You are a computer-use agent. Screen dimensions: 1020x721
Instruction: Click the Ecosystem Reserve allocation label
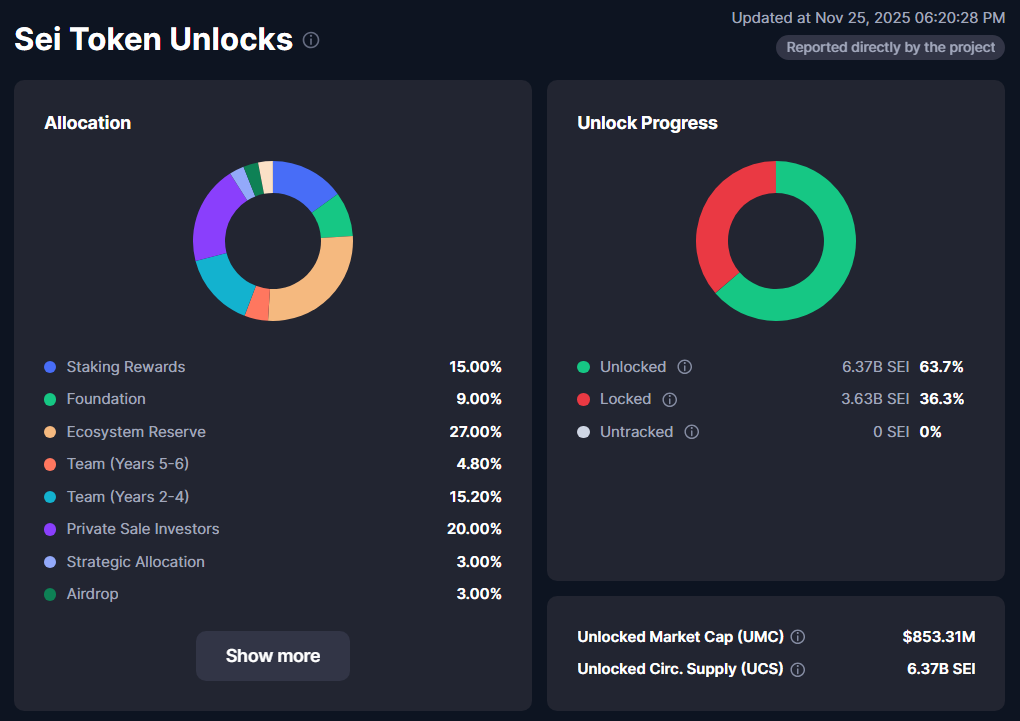134,432
